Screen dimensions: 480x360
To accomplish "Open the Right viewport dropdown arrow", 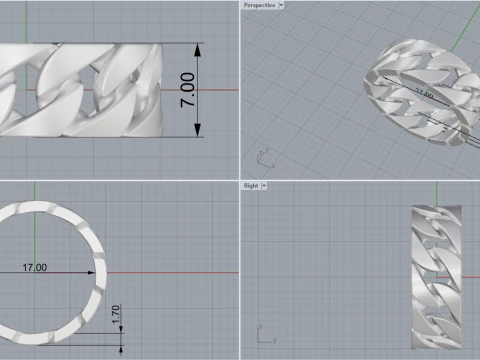I will coord(264,186).
